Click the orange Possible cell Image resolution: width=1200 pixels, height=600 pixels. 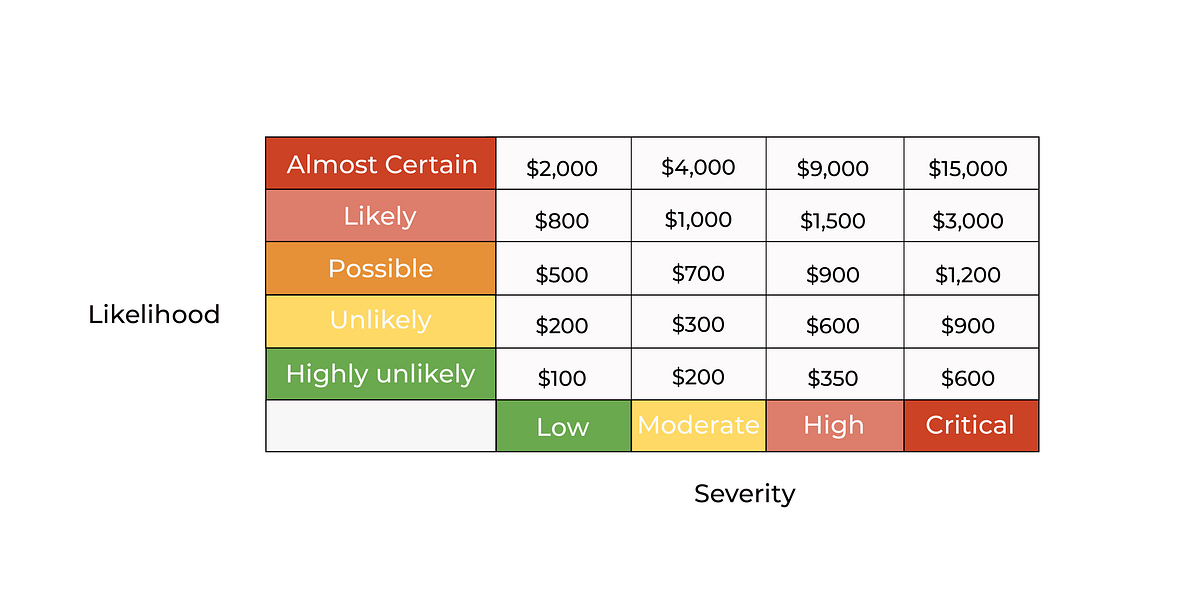[381, 269]
